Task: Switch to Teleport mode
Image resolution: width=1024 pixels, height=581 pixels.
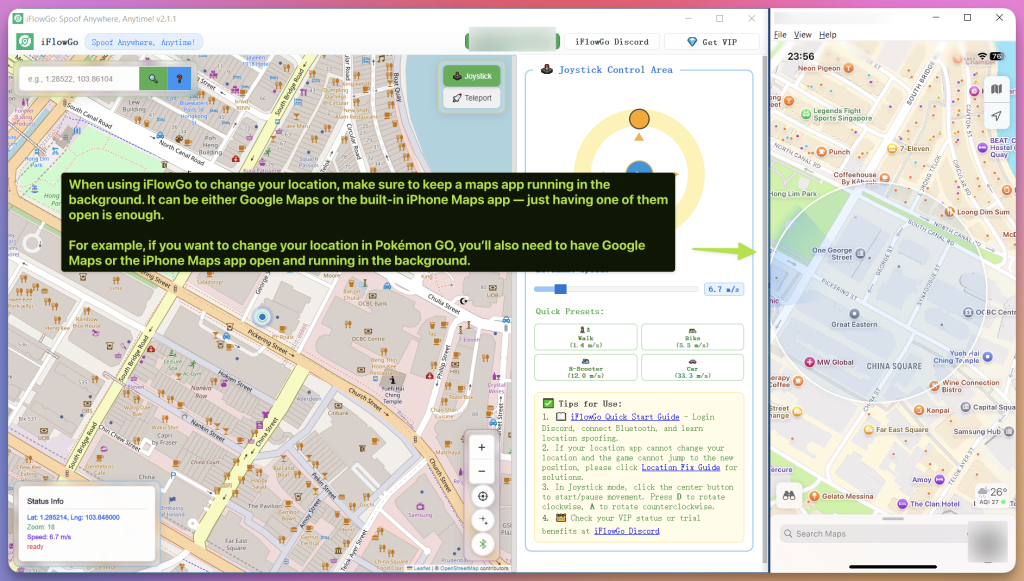Action: click(x=472, y=98)
